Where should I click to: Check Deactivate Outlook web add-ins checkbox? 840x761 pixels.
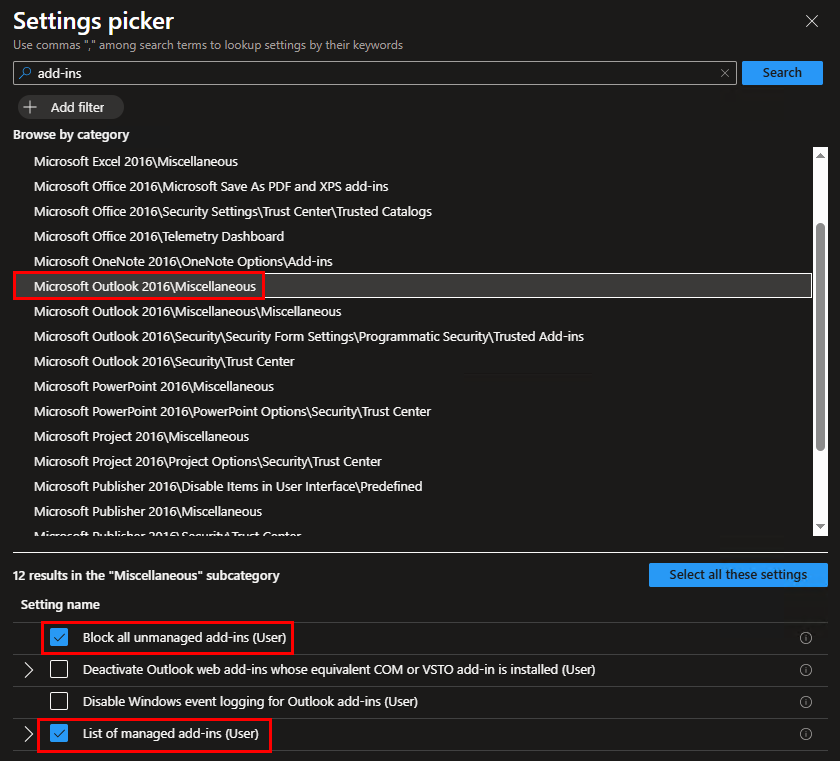coord(59,669)
